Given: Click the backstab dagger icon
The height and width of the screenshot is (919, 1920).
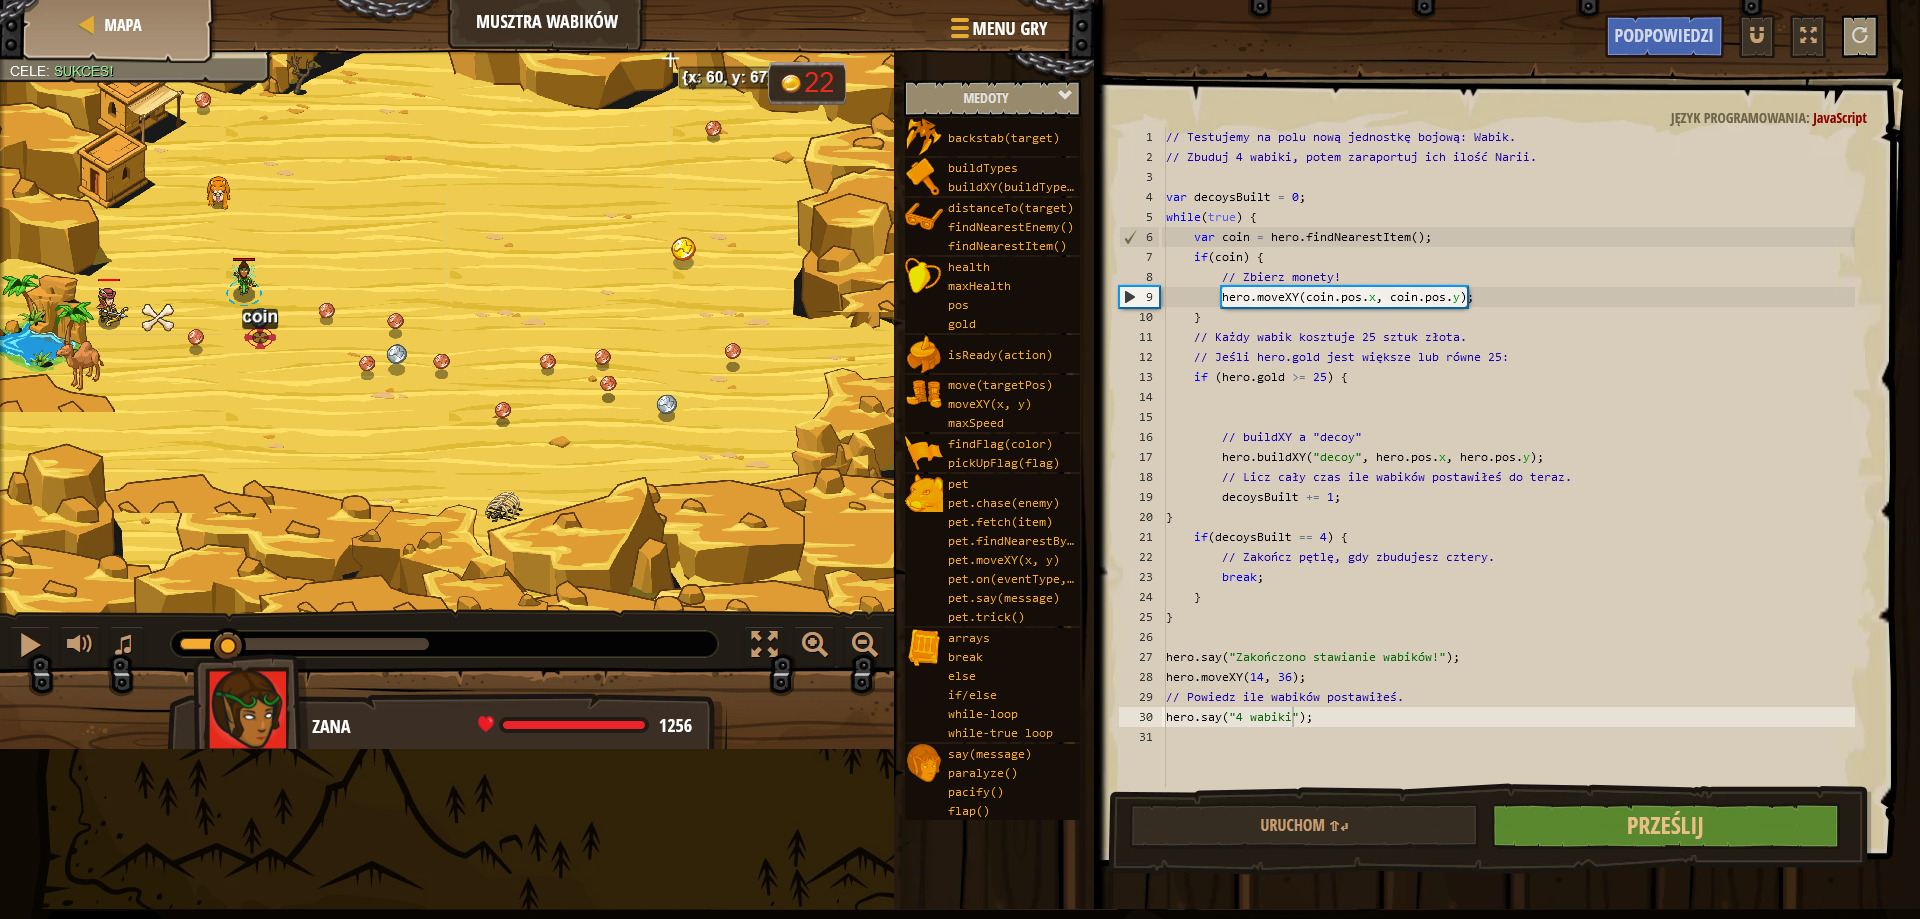Looking at the screenshot, I should tap(923, 137).
